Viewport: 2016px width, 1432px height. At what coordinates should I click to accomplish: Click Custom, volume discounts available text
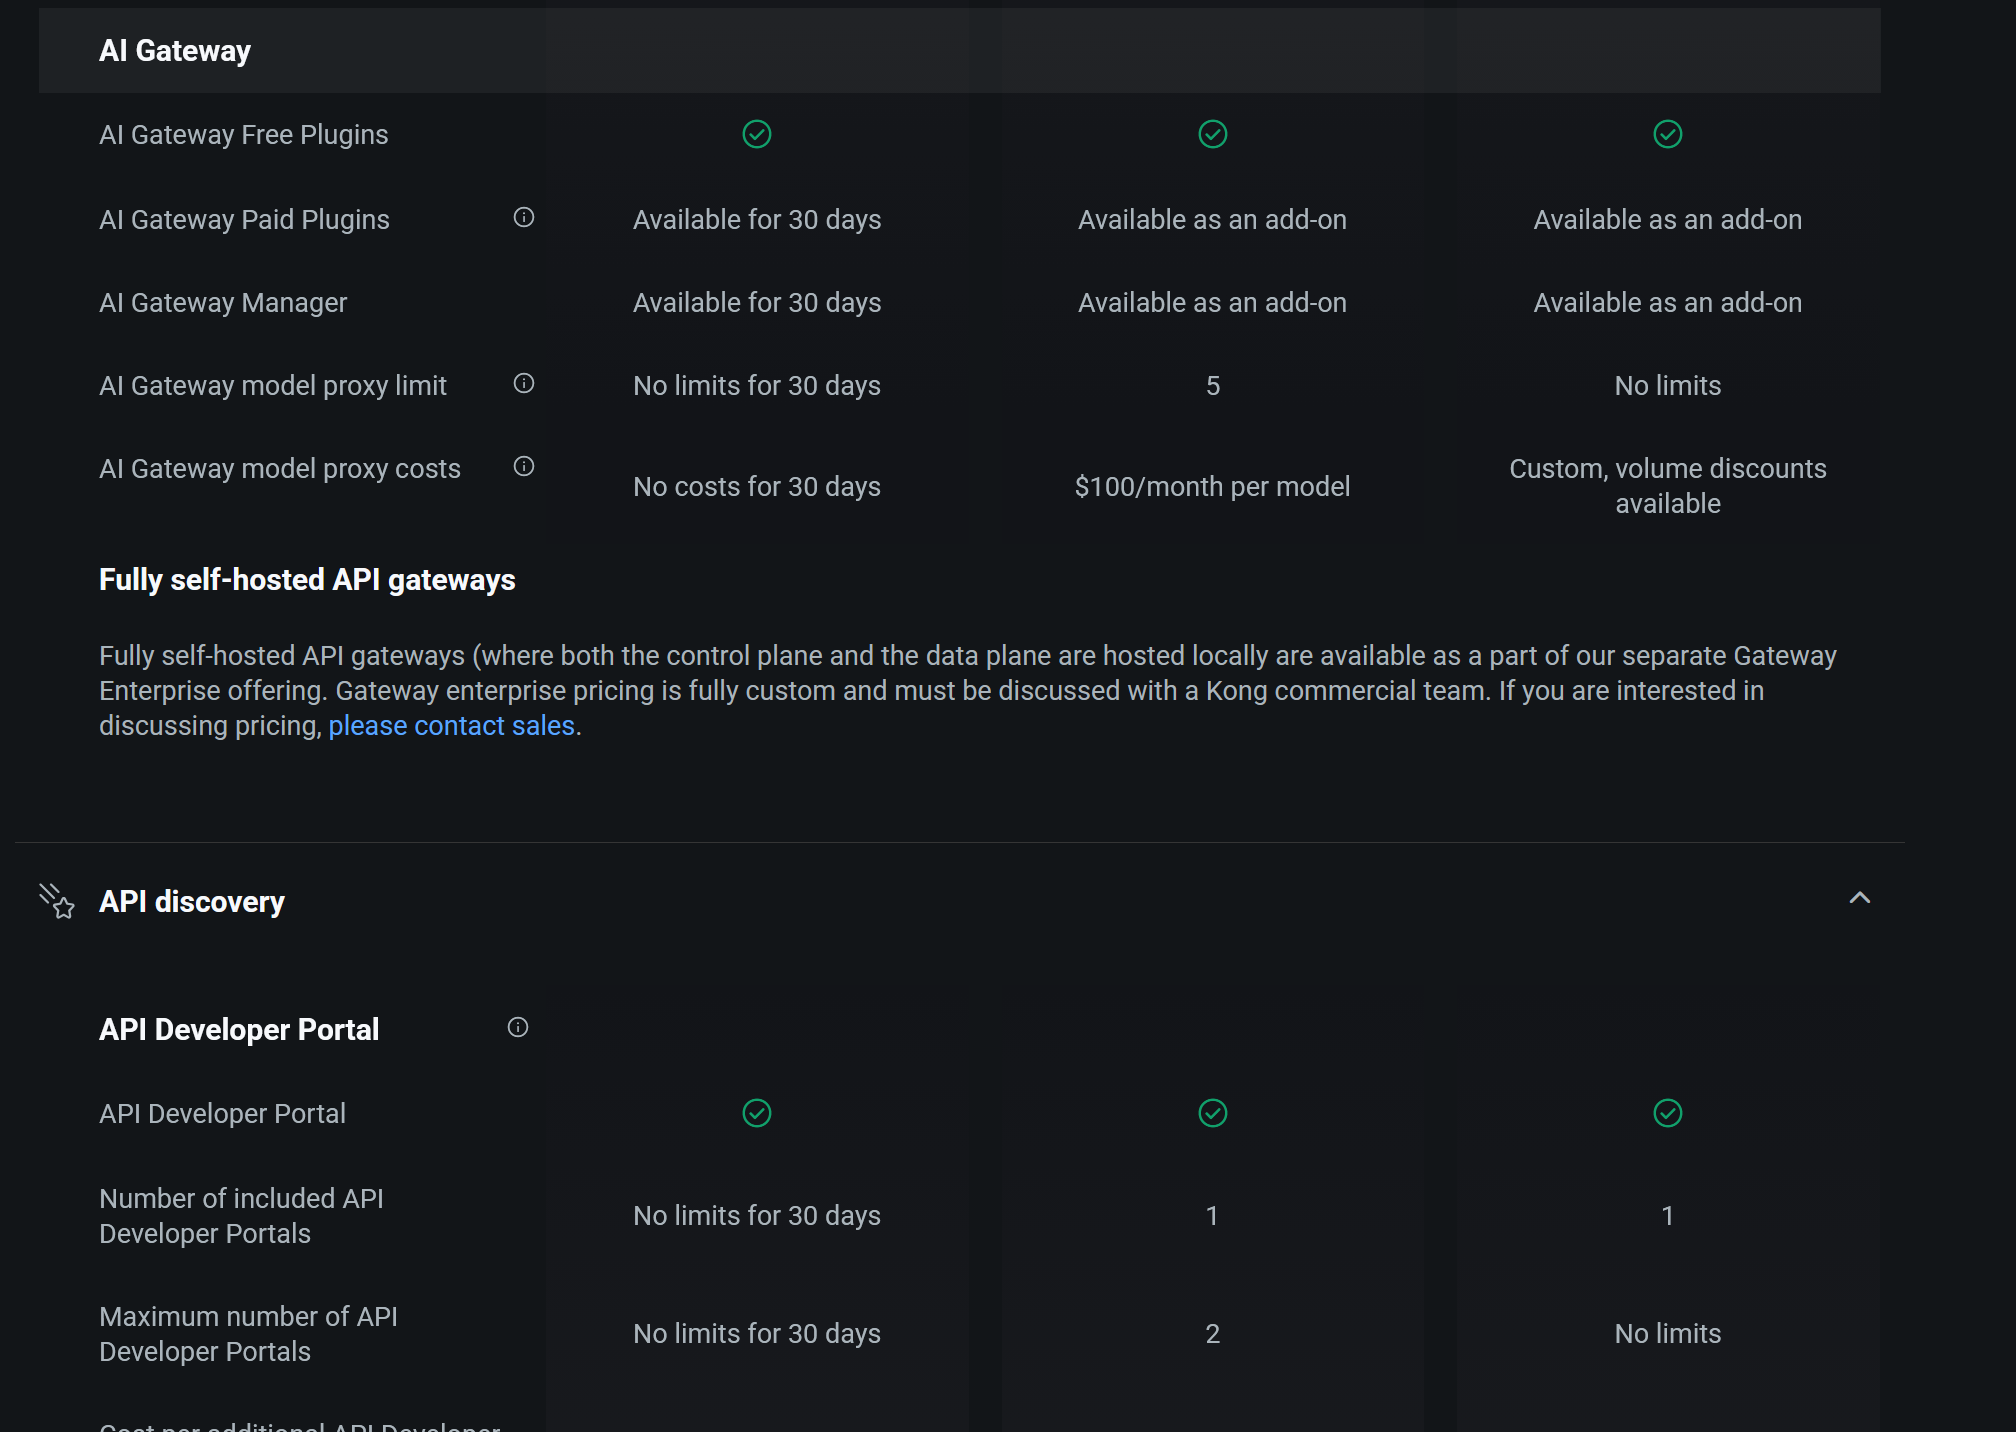[x=1667, y=486]
